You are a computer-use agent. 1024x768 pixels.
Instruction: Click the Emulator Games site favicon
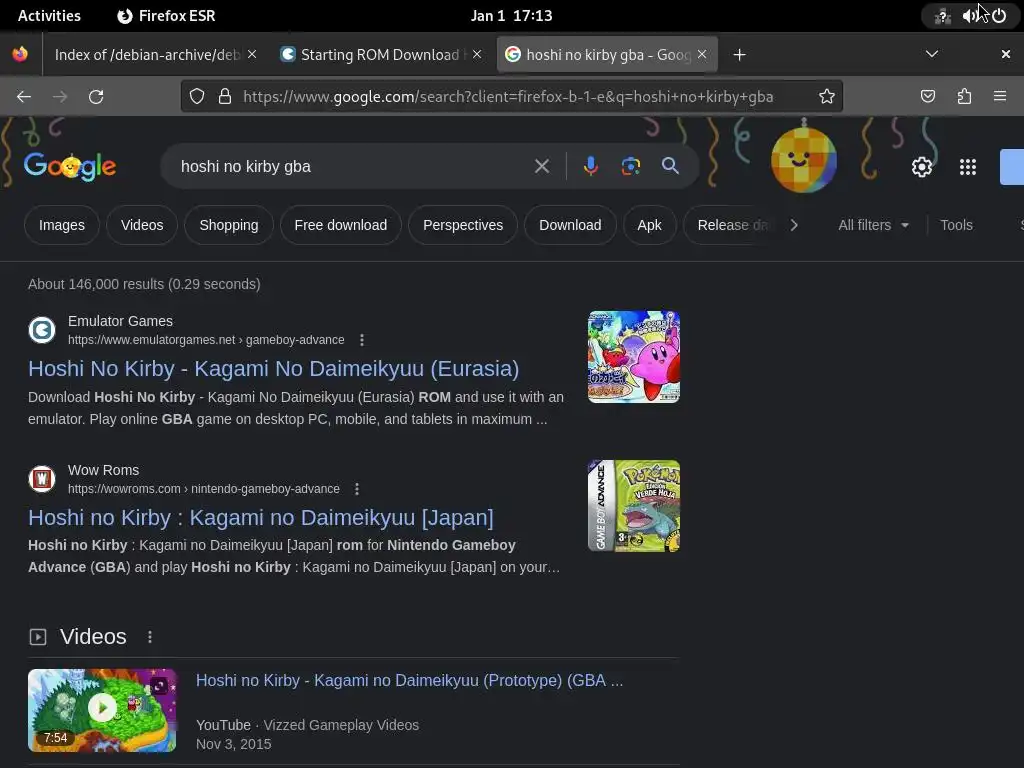[42, 330]
